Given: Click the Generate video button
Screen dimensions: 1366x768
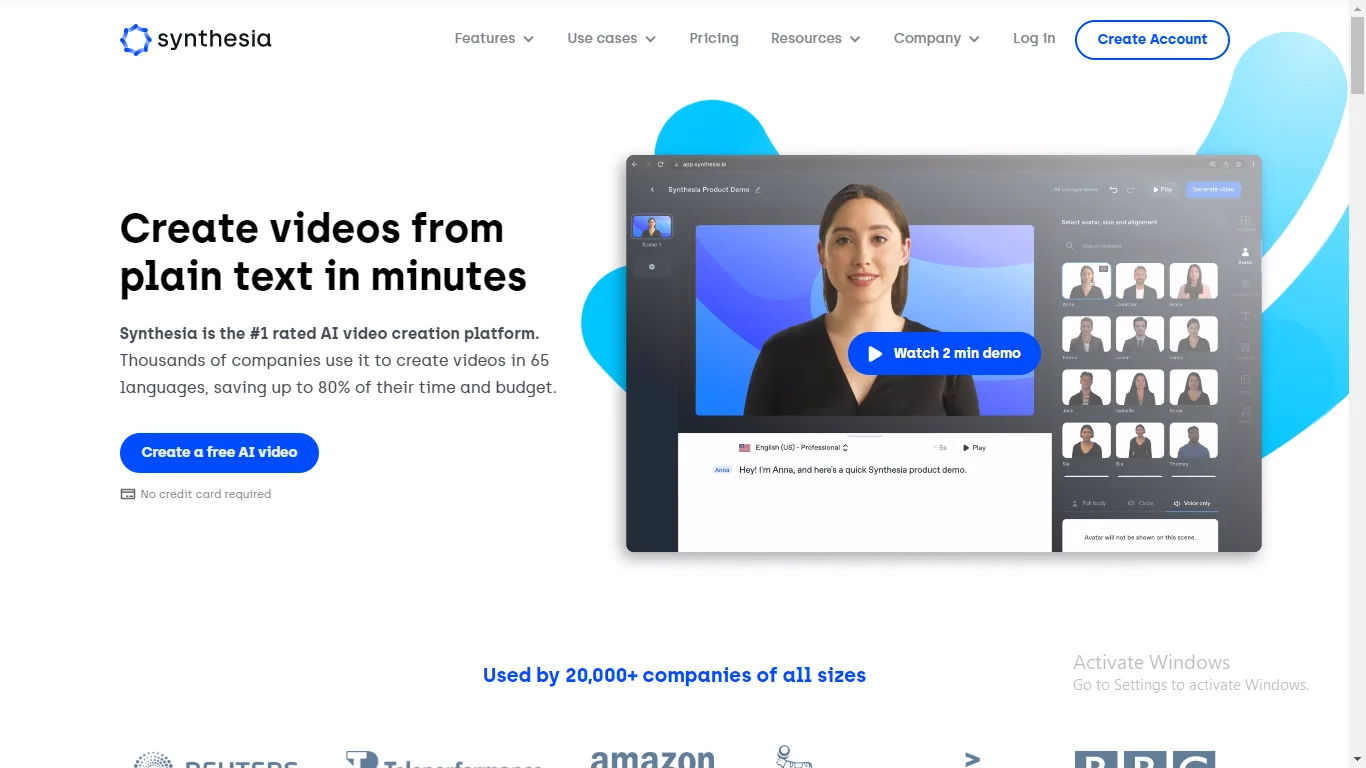Looking at the screenshot, I should [1213, 189].
